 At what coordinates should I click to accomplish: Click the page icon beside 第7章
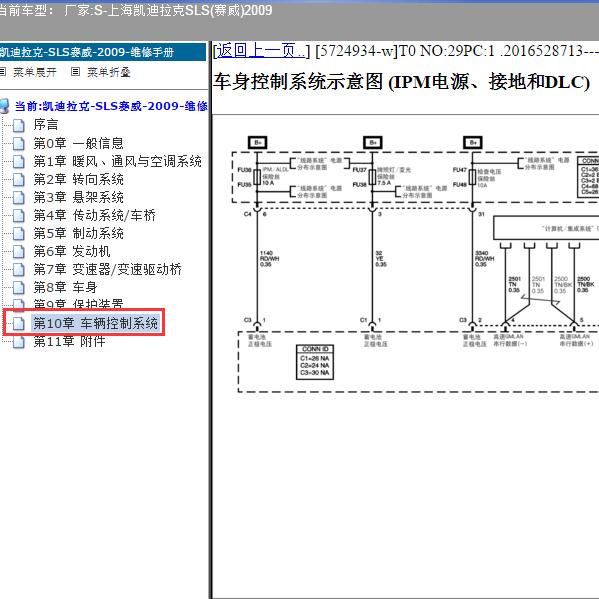click(x=18, y=269)
